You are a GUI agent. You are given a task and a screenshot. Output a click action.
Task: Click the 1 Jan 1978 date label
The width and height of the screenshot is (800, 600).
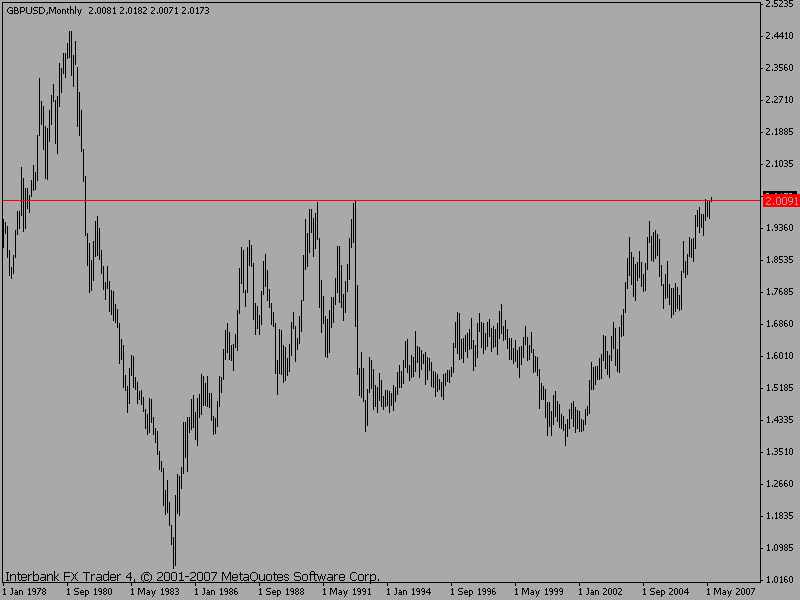(x=25, y=592)
